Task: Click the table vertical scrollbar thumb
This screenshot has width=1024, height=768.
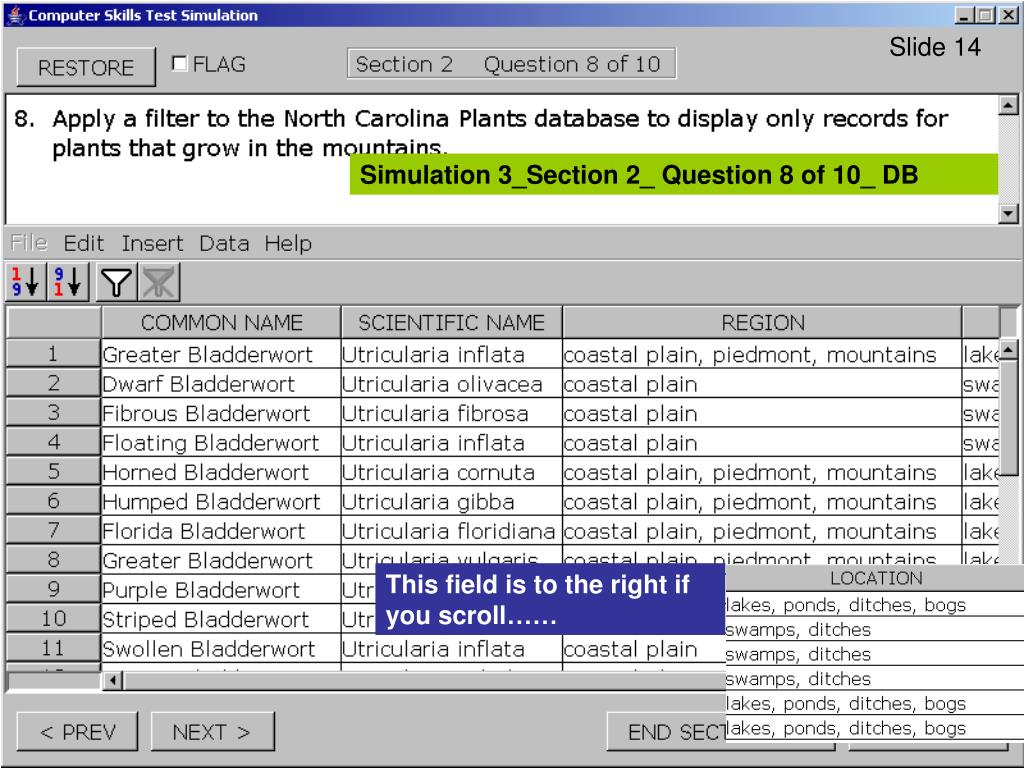Action: click(1009, 417)
